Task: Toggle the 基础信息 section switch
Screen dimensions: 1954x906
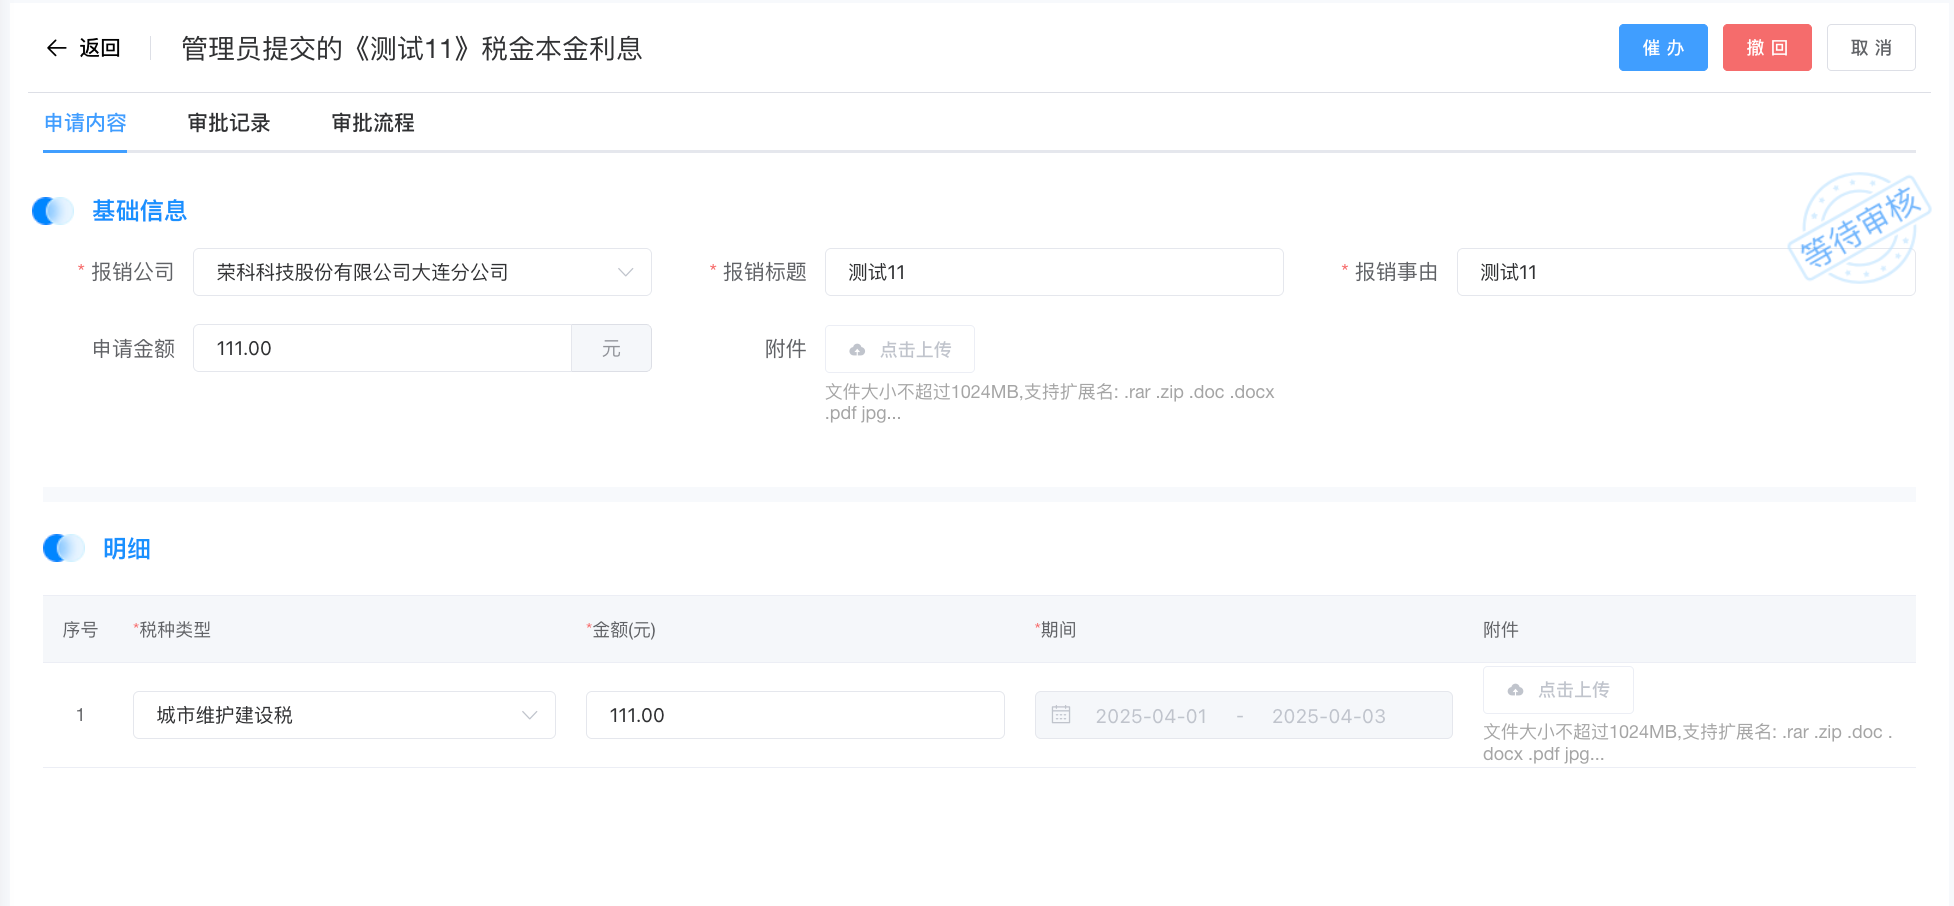Action: 53,211
